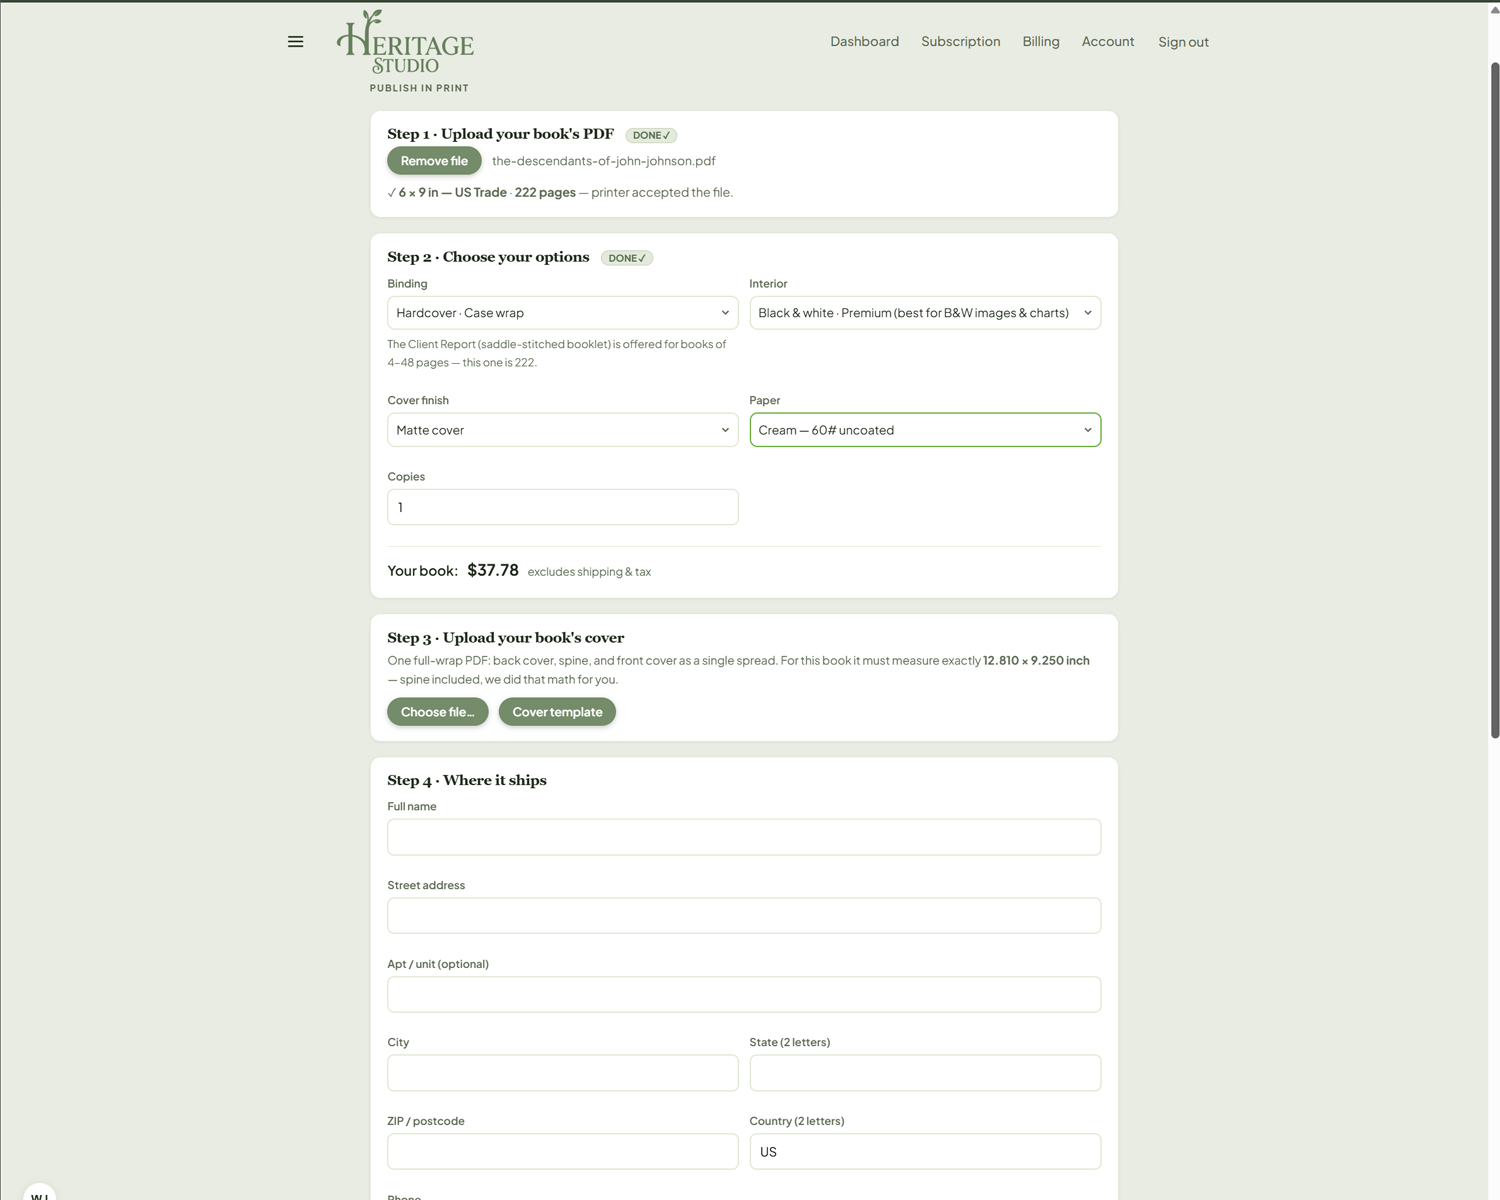This screenshot has width=1500, height=1200.
Task: Click the City input field
Action: coord(563,1073)
